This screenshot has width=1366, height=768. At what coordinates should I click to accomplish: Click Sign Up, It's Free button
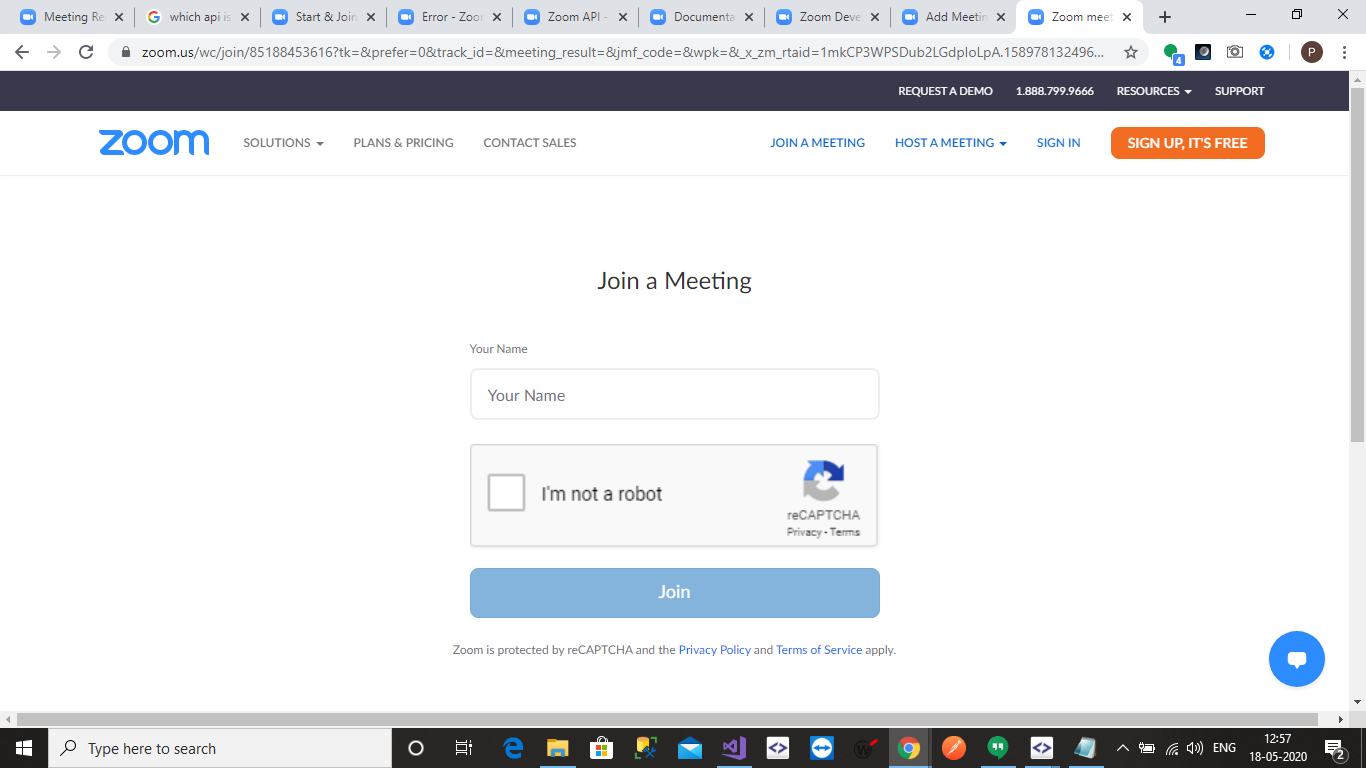1187,143
